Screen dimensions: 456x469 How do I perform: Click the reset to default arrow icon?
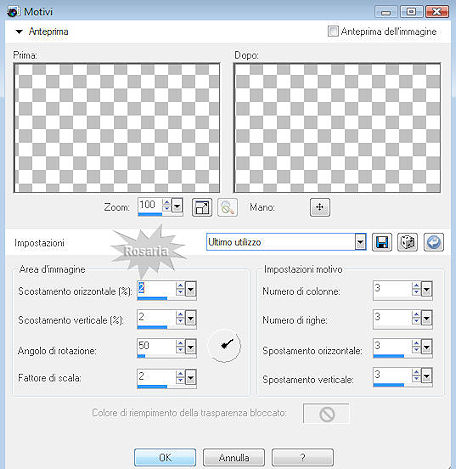coord(433,242)
